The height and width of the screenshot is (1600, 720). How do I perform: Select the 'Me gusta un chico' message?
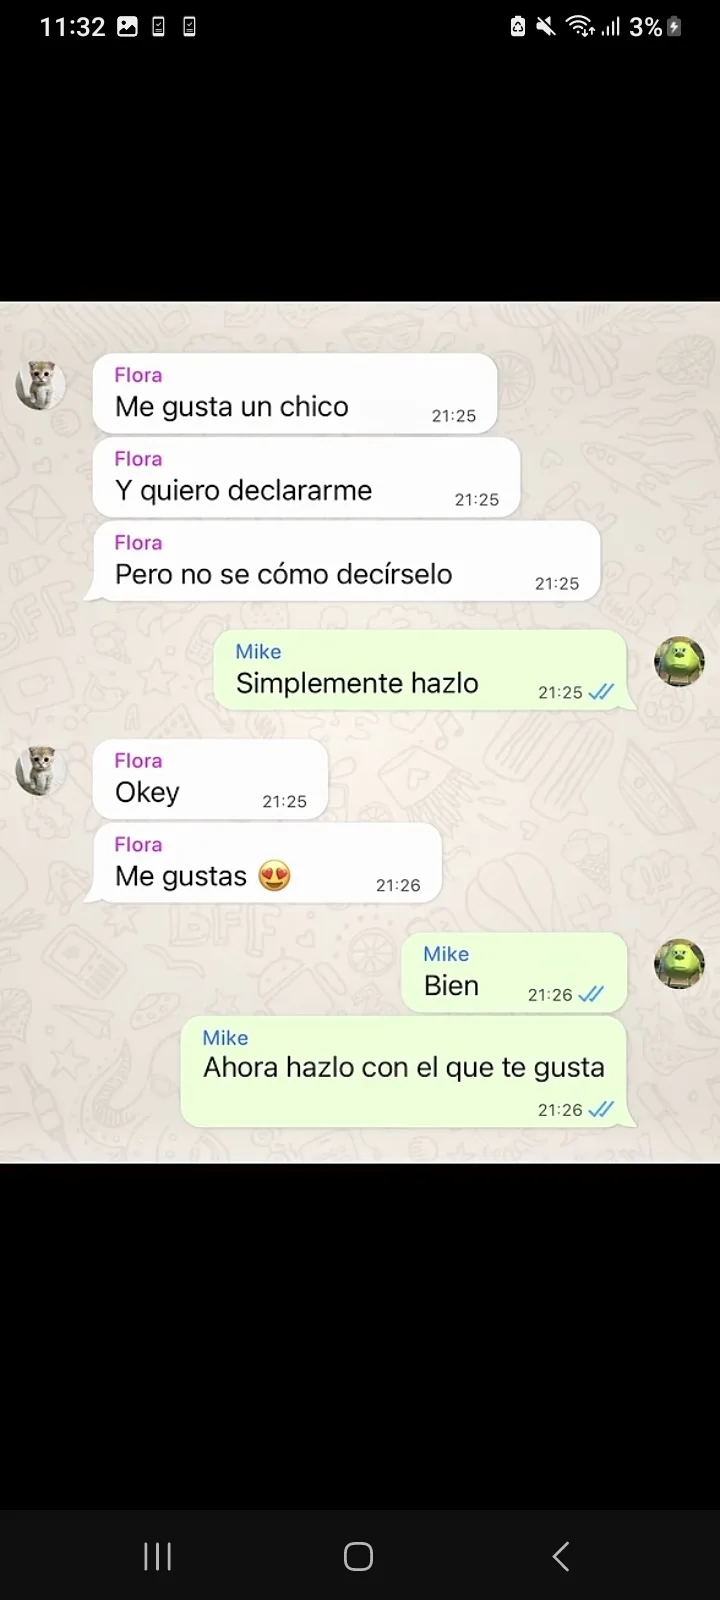[x=295, y=394]
